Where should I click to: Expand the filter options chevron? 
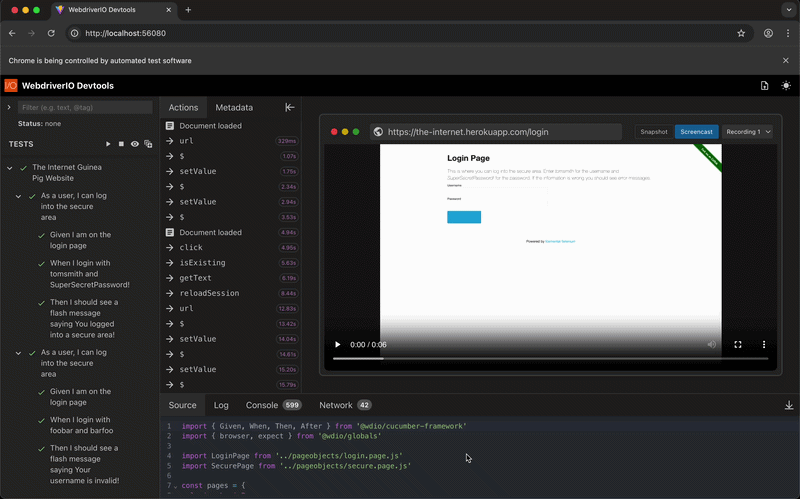pos(9,107)
